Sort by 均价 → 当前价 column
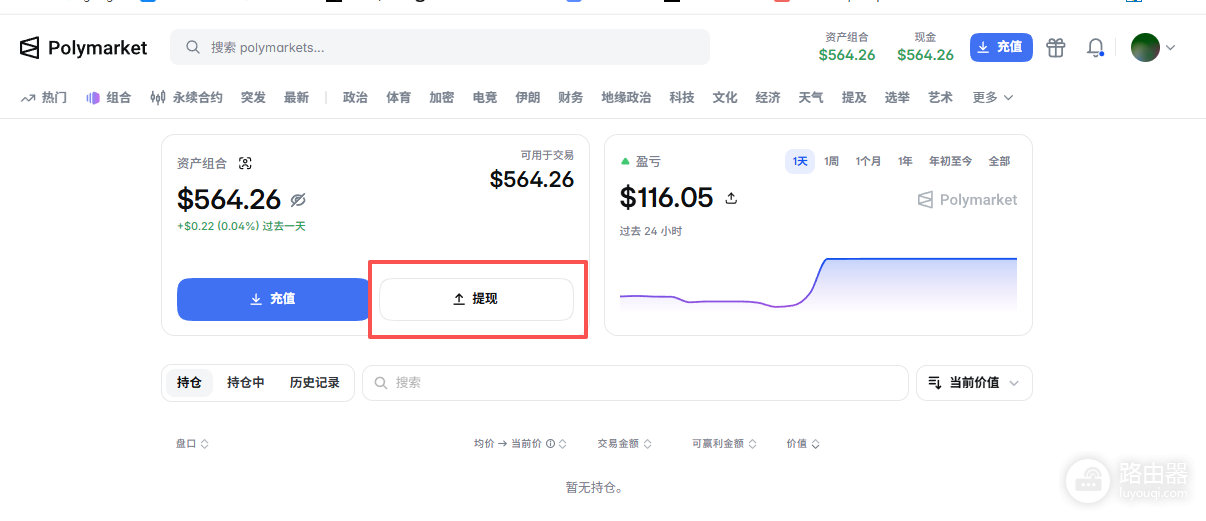This screenshot has width=1206, height=521. tap(521, 444)
